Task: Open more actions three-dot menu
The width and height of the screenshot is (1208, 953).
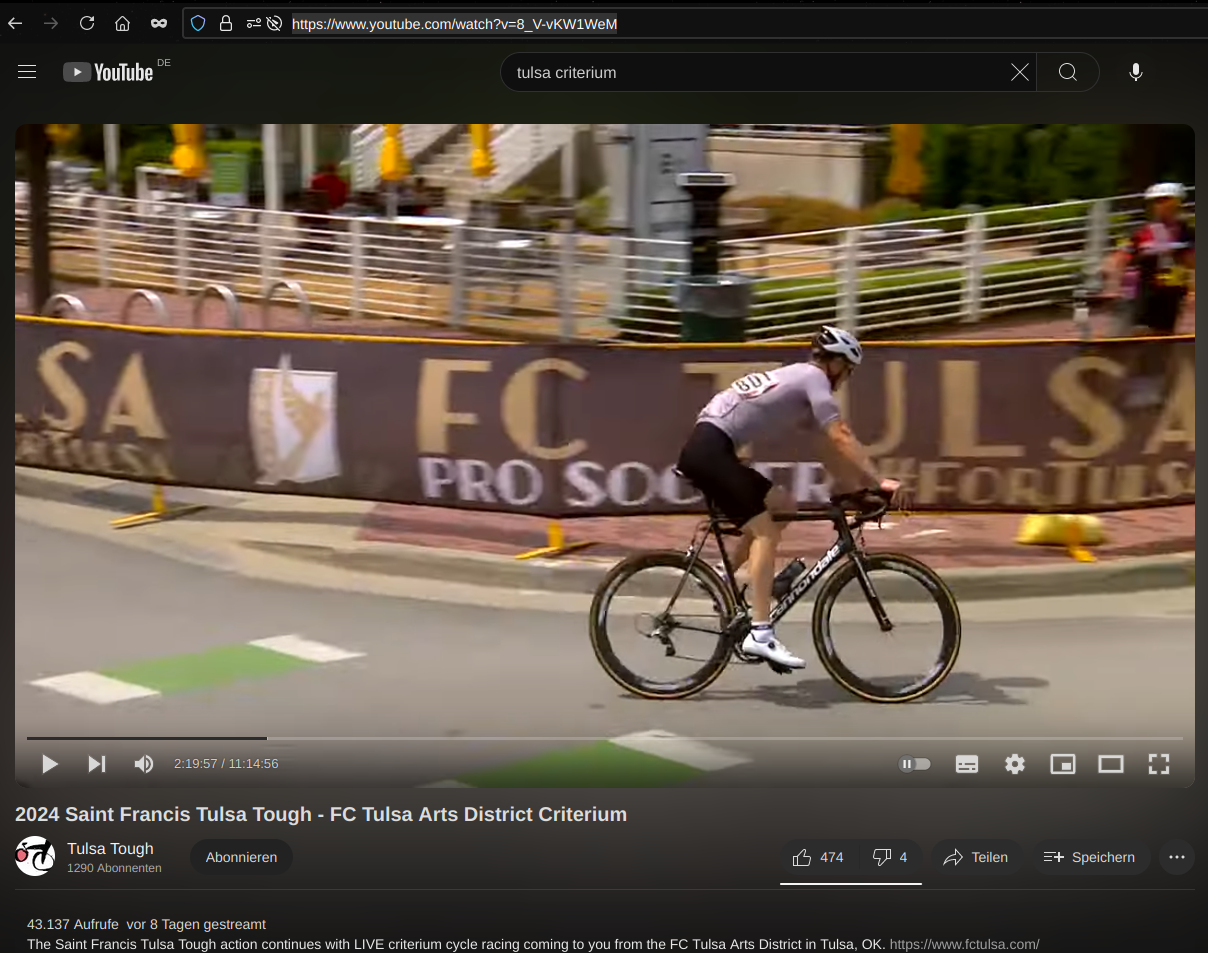Action: tap(1177, 857)
